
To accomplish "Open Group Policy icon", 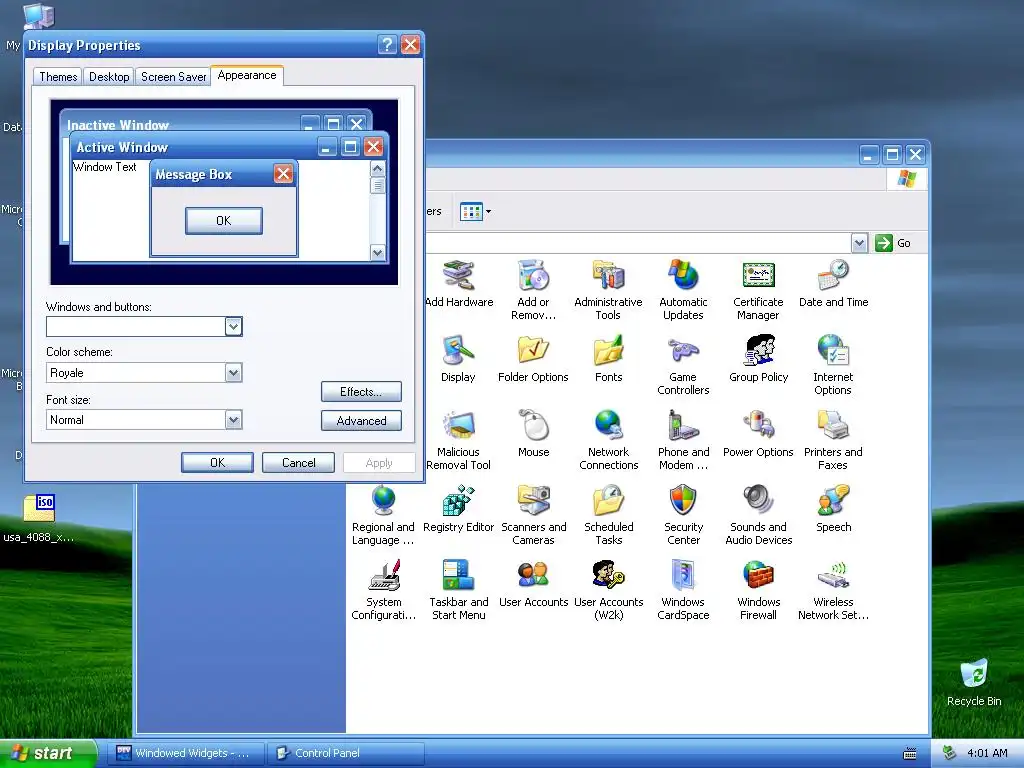I will click(x=758, y=359).
